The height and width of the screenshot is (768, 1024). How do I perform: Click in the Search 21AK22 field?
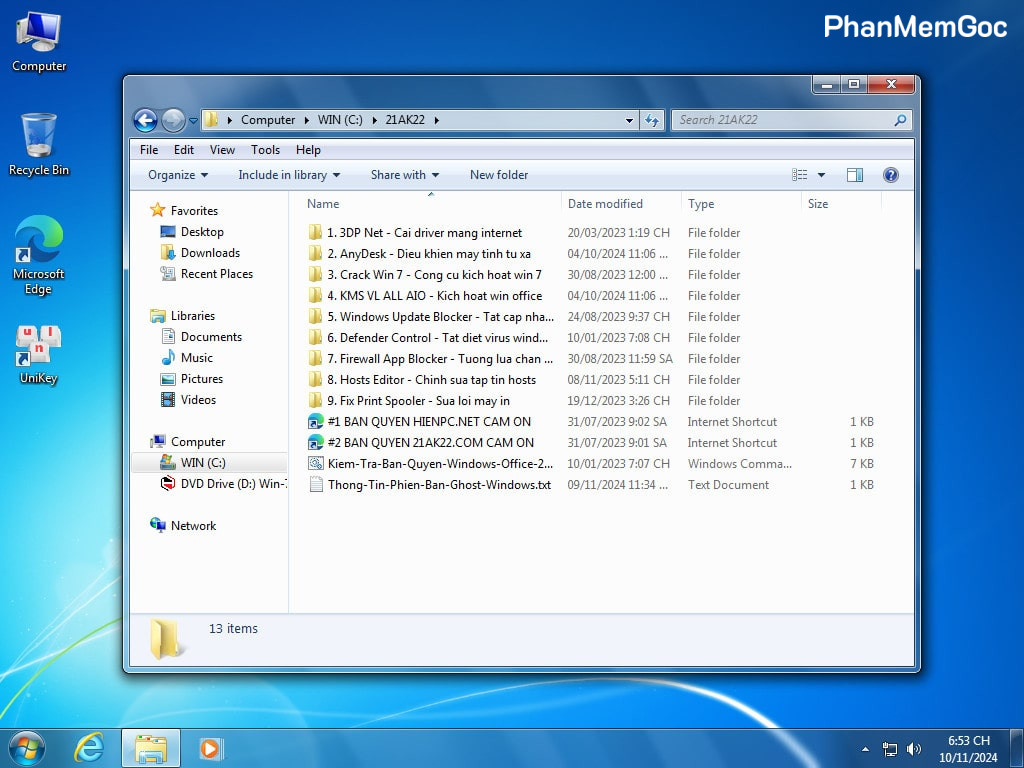tap(782, 120)
